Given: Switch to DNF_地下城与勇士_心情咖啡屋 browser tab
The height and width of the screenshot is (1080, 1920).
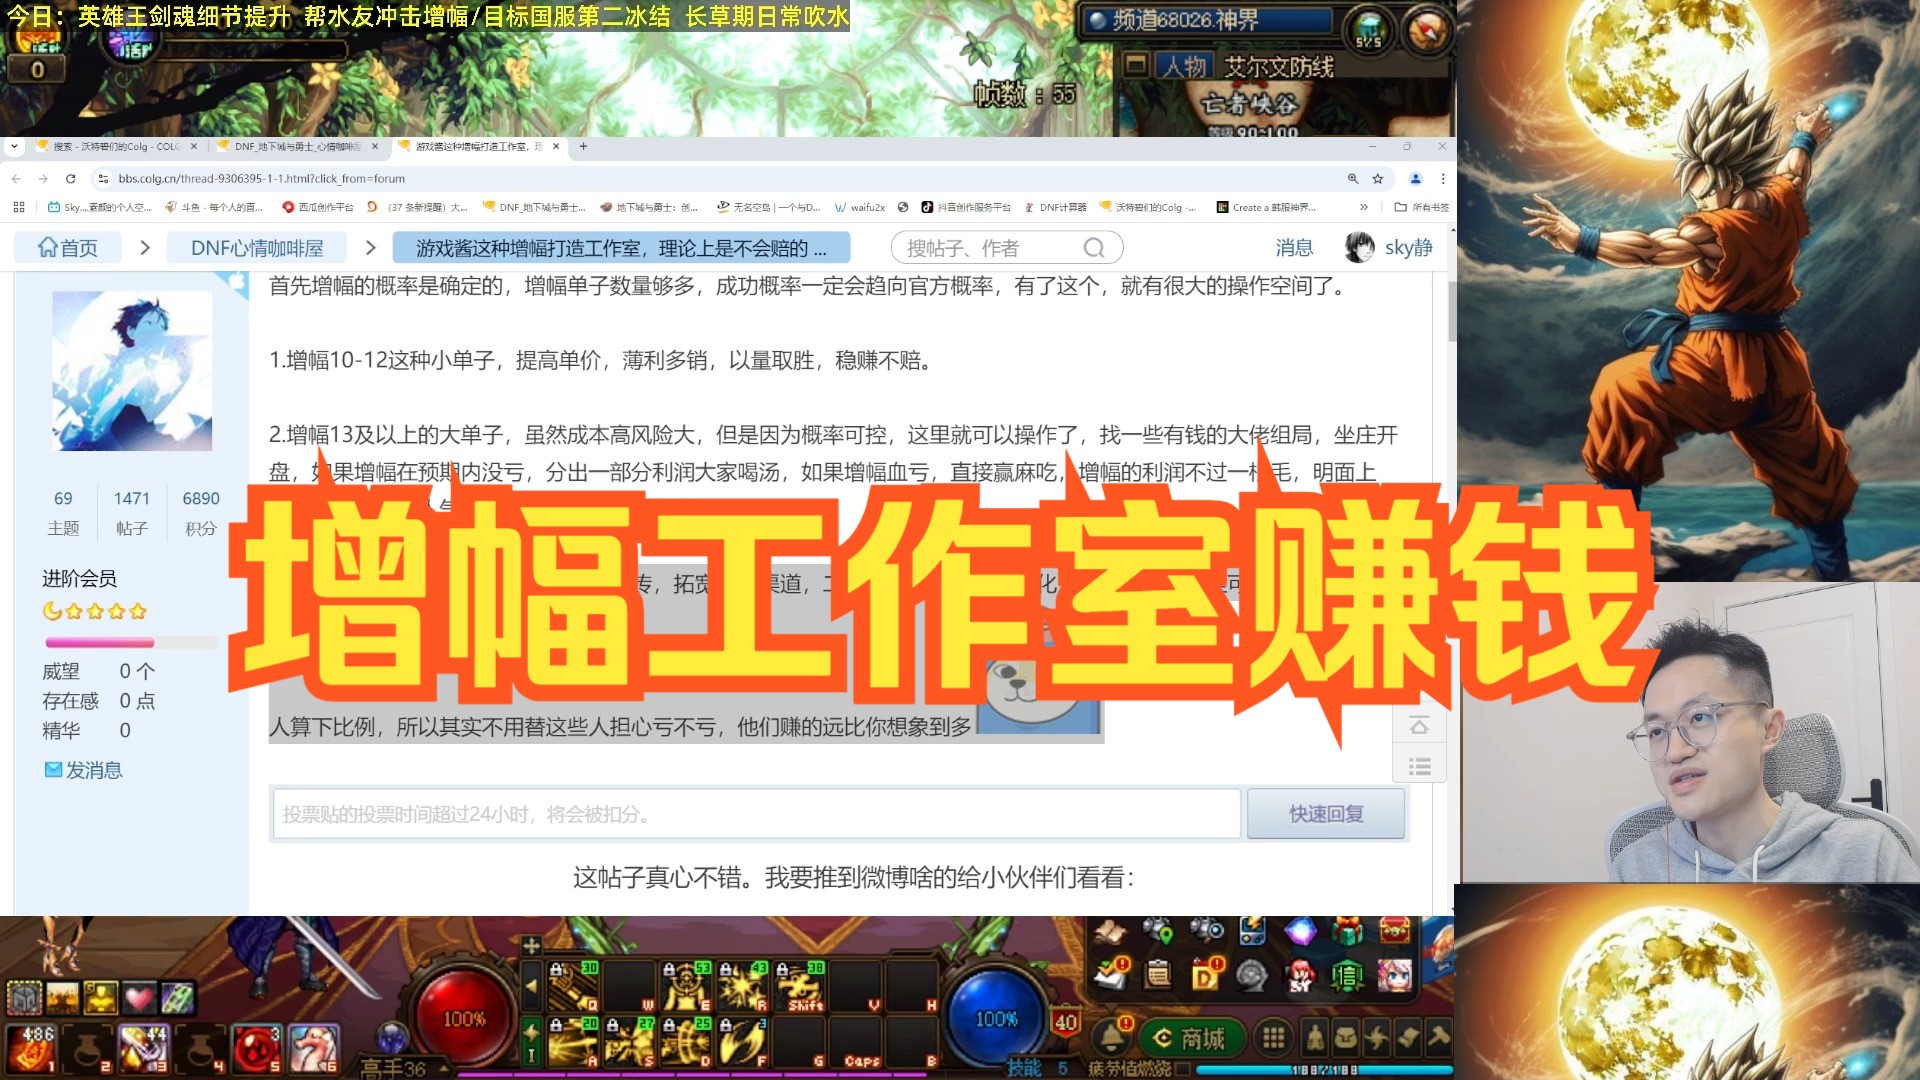Looking at the screenshot, I should tap(297, 146).
